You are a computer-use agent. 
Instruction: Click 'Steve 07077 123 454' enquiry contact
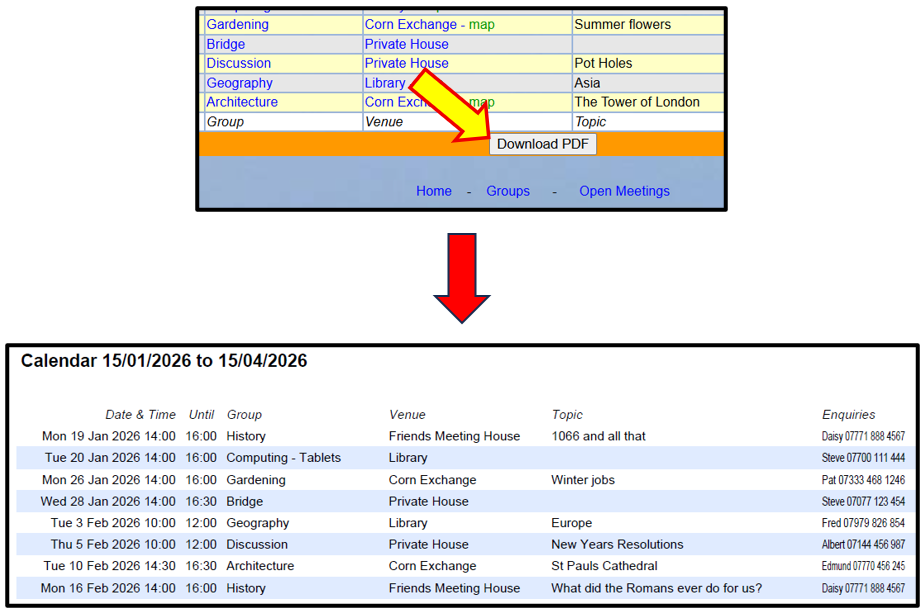[x=863, y=502]
